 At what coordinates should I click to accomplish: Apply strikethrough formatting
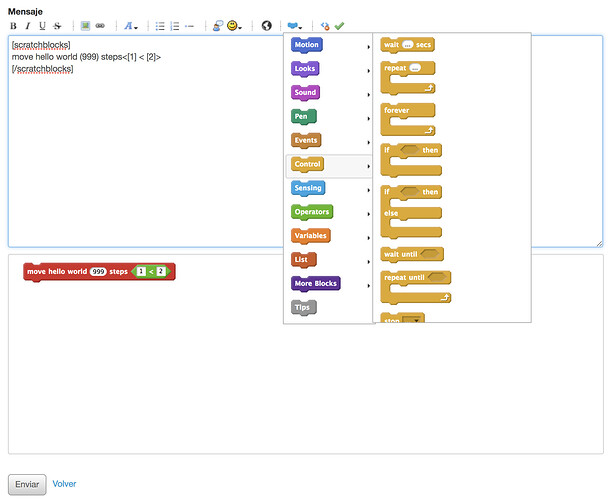click(x=57, y=26)
